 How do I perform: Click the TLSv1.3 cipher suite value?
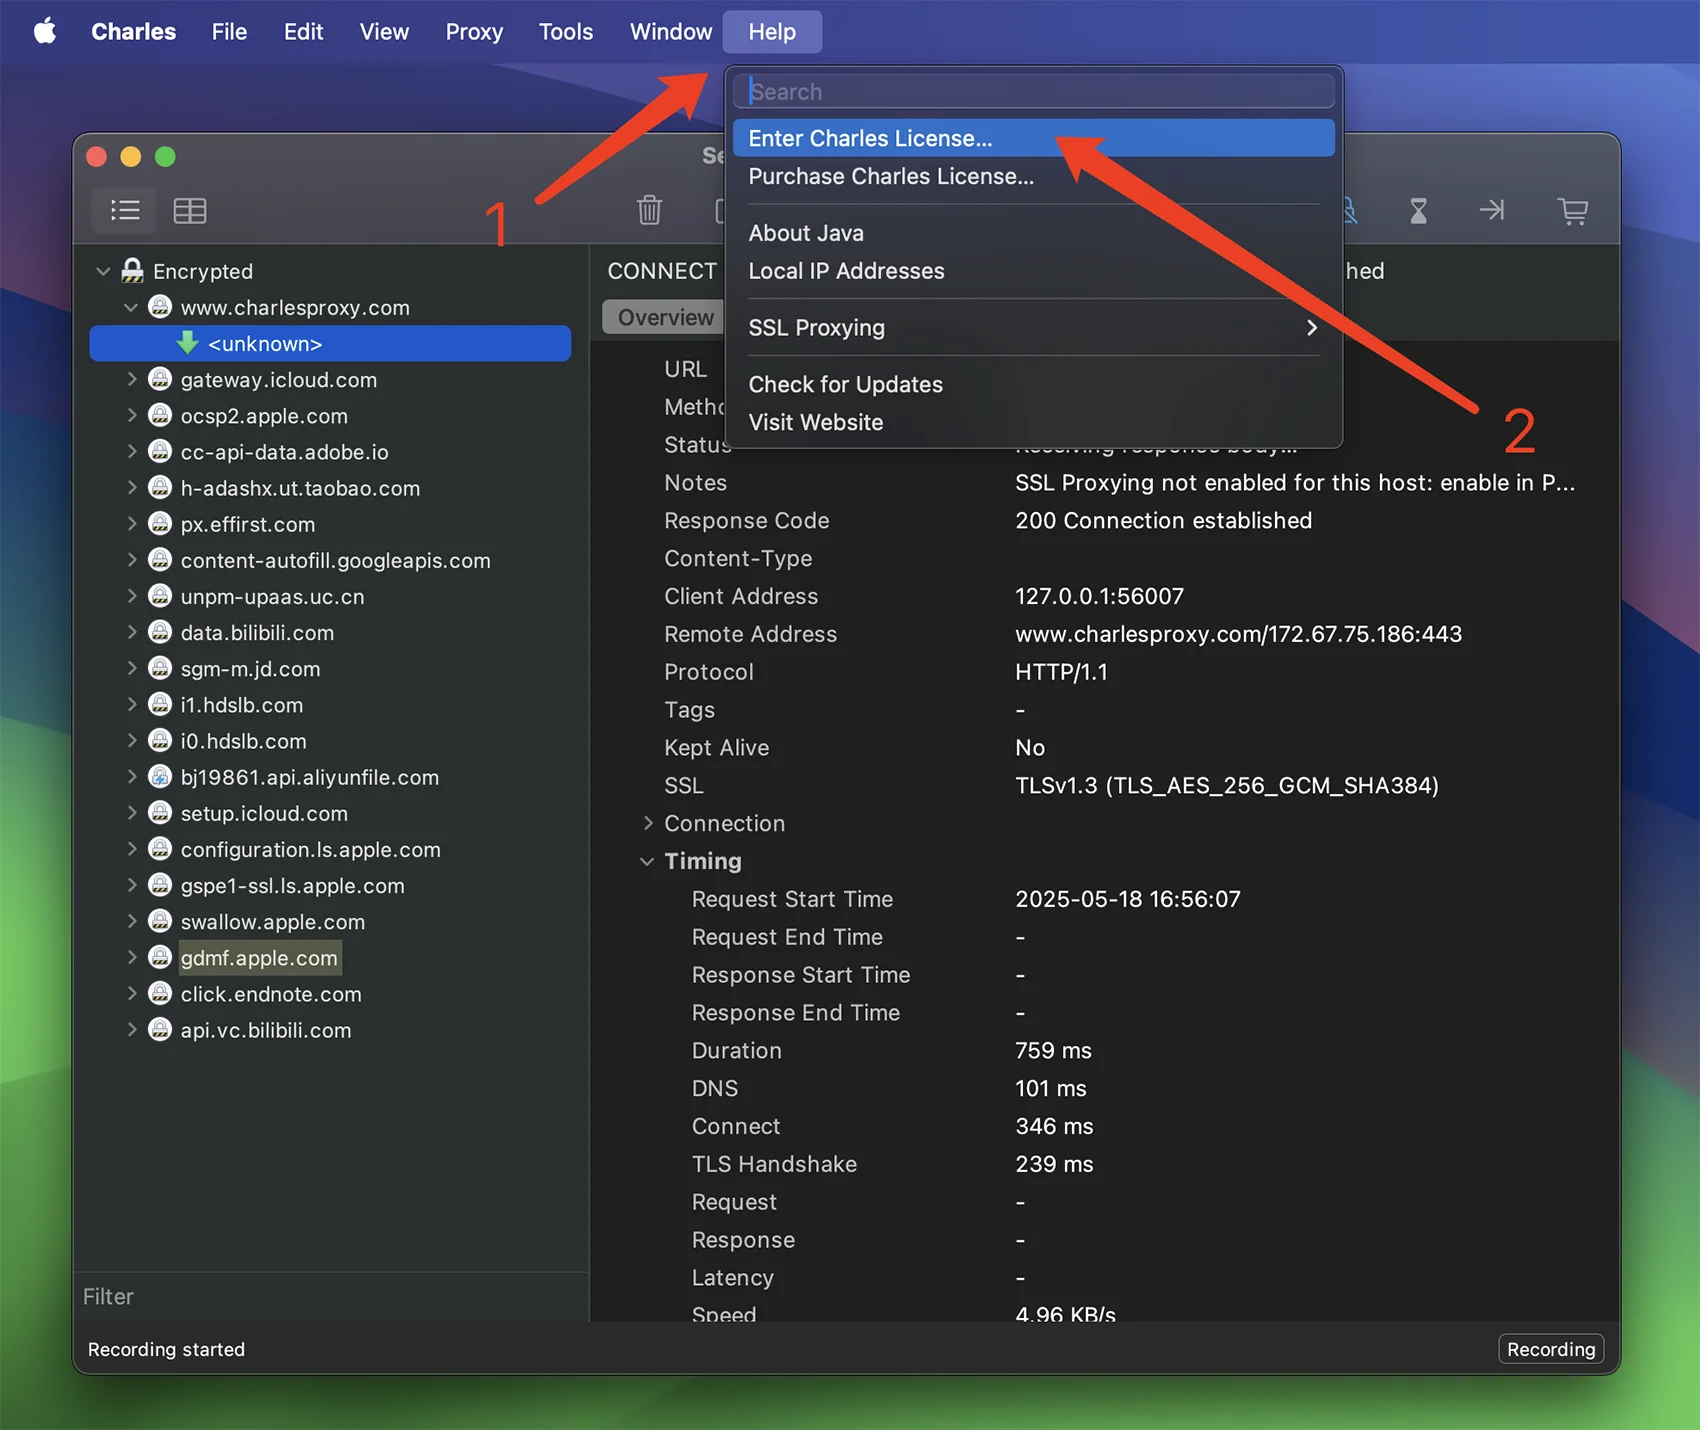1226,785
